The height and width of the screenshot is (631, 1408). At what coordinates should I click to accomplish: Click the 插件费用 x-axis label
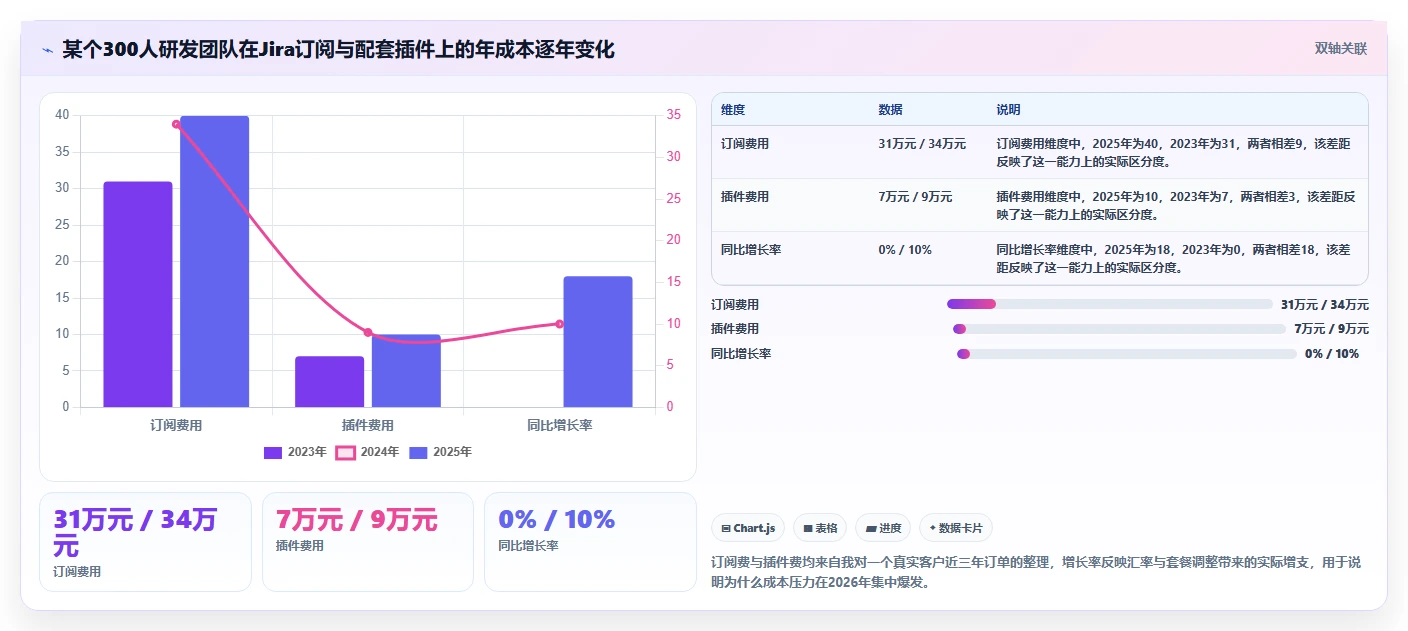click(368, 425)
